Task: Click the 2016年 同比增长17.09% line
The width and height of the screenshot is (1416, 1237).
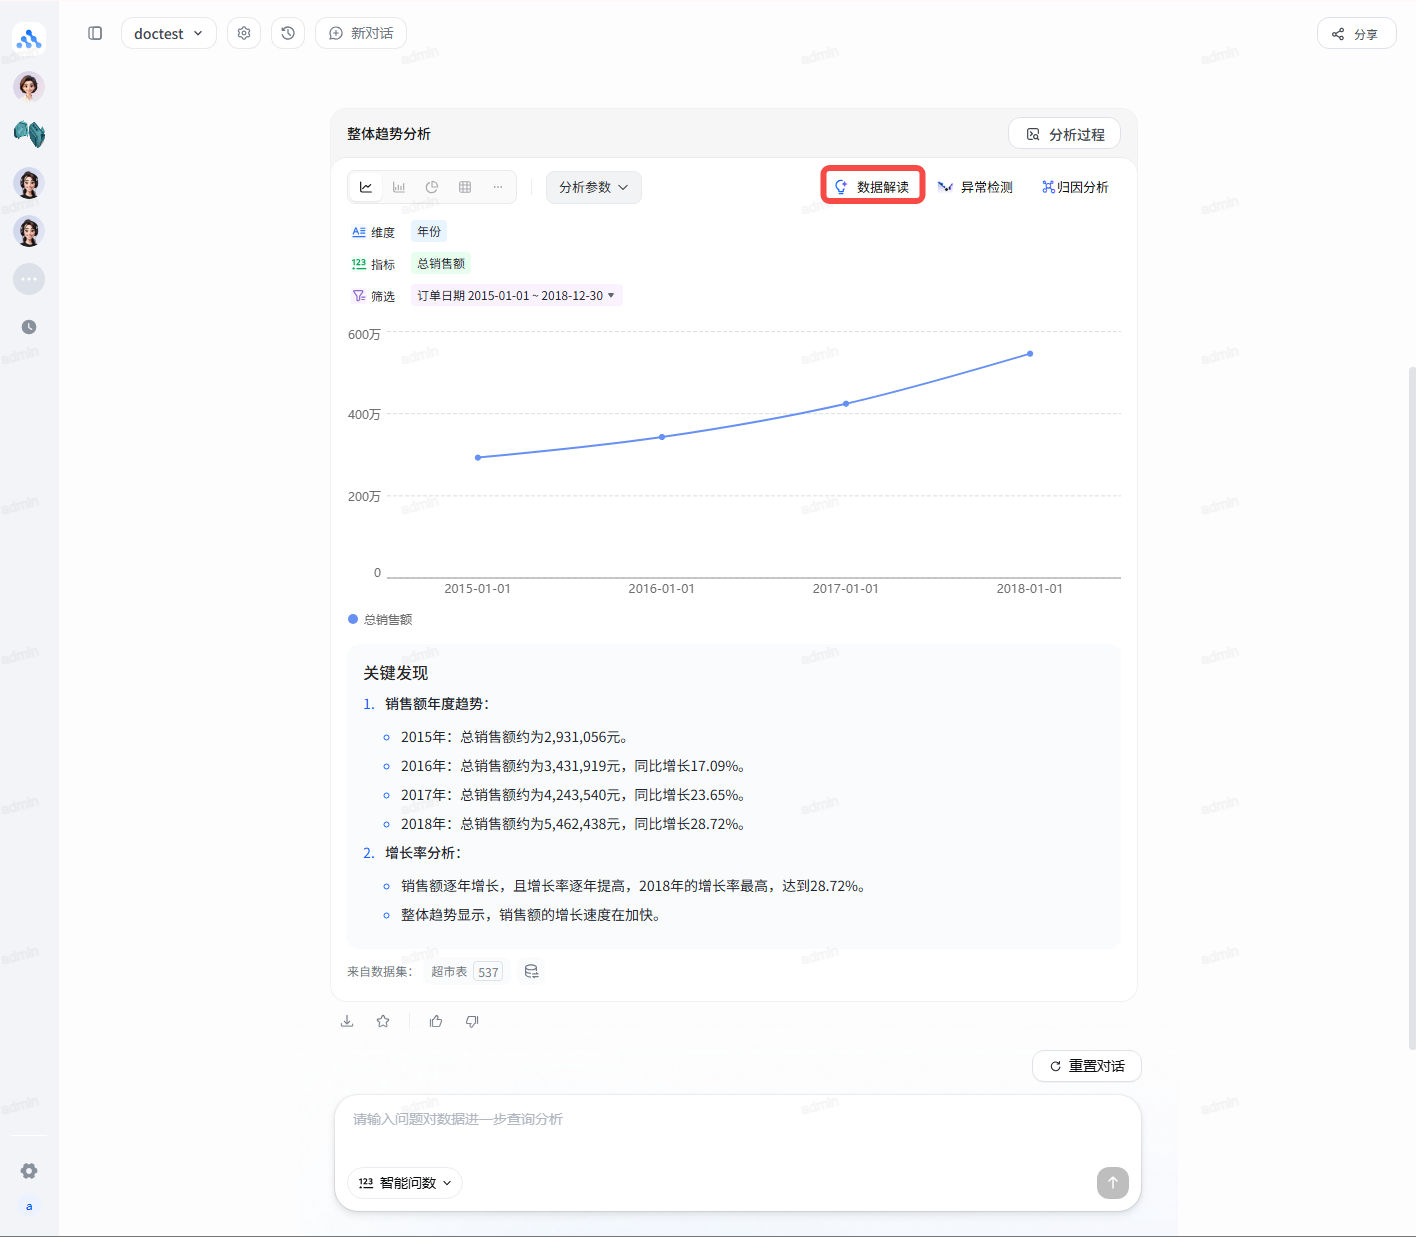Action: 573,766
